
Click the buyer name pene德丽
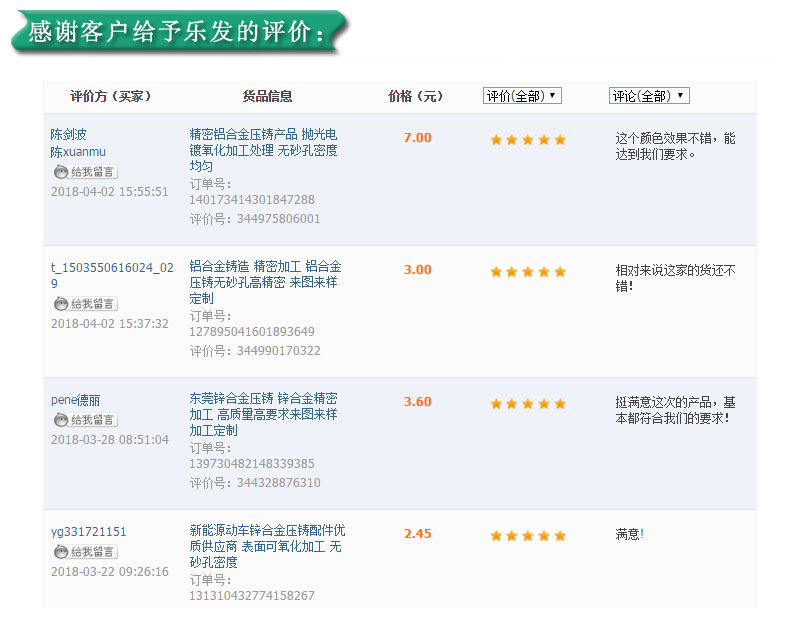(x=76, y=400)
